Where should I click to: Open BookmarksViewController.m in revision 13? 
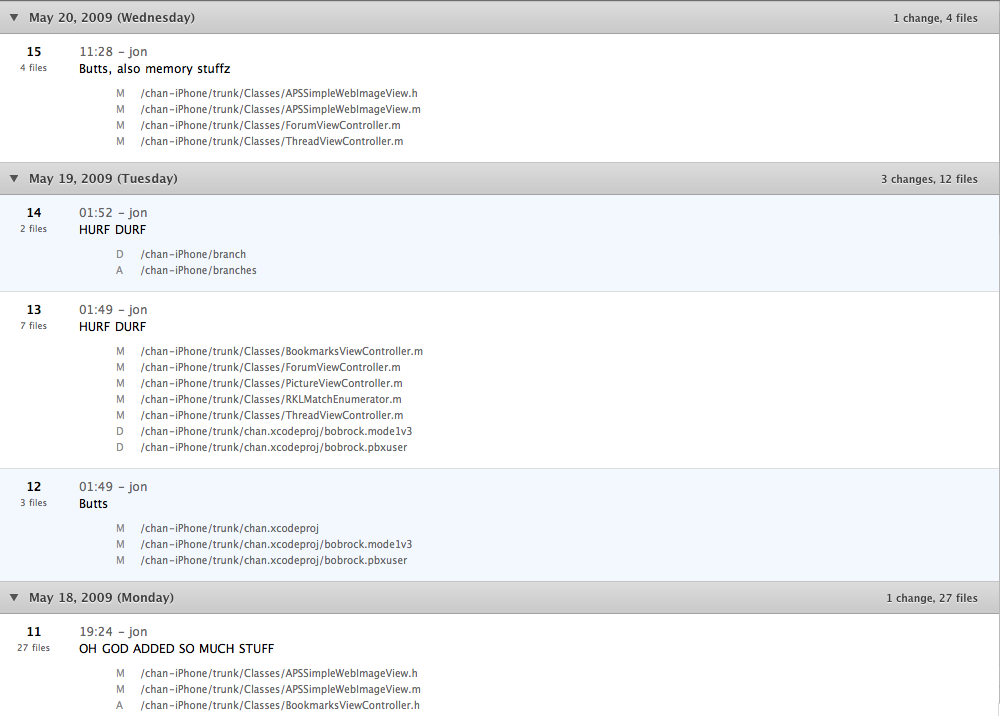pyautogui.click(x=281, y=352)
